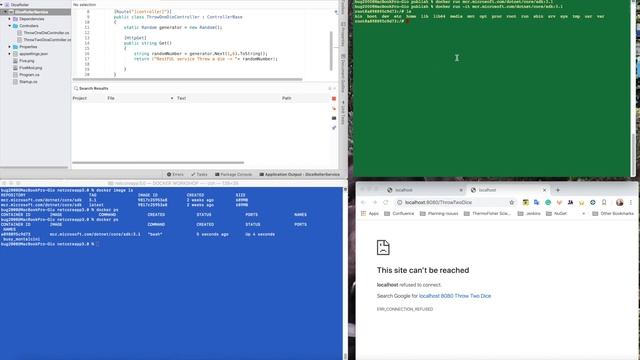Open the Confluence bookmark folder
Viewport: 640px width, 360px height.
tap(399, 213)
